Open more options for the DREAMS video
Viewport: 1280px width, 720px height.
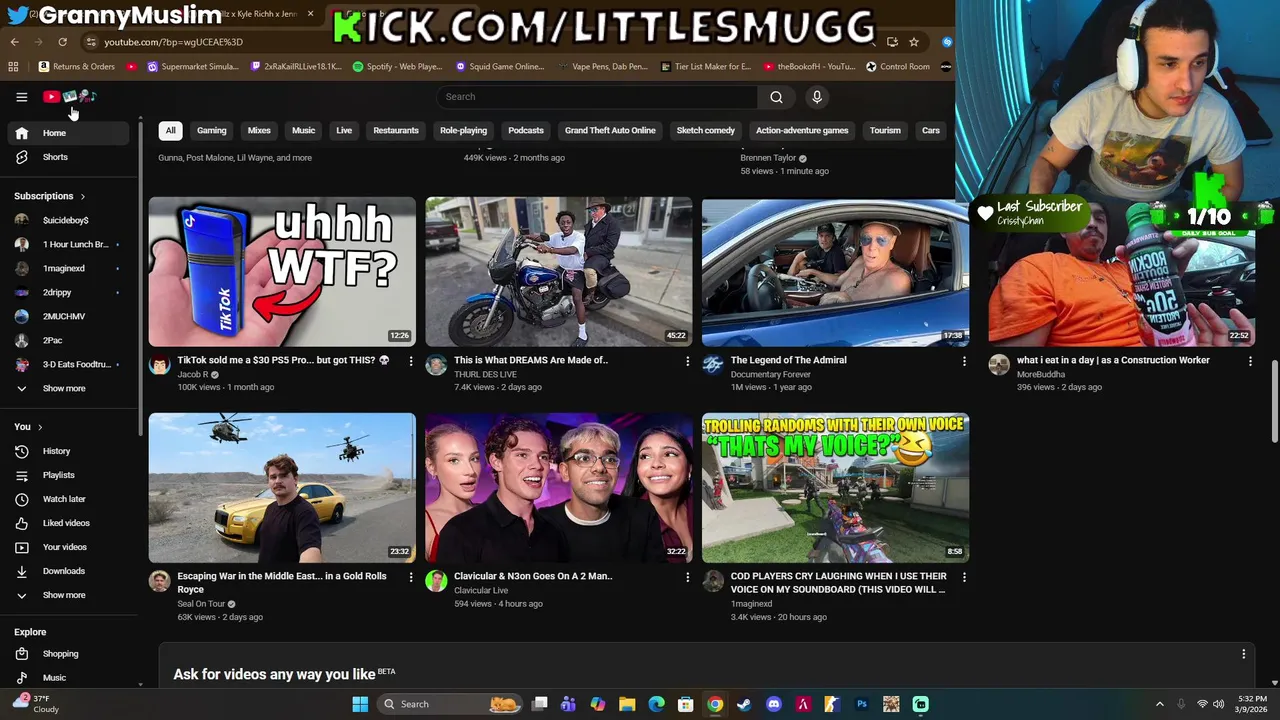point(687,361)
